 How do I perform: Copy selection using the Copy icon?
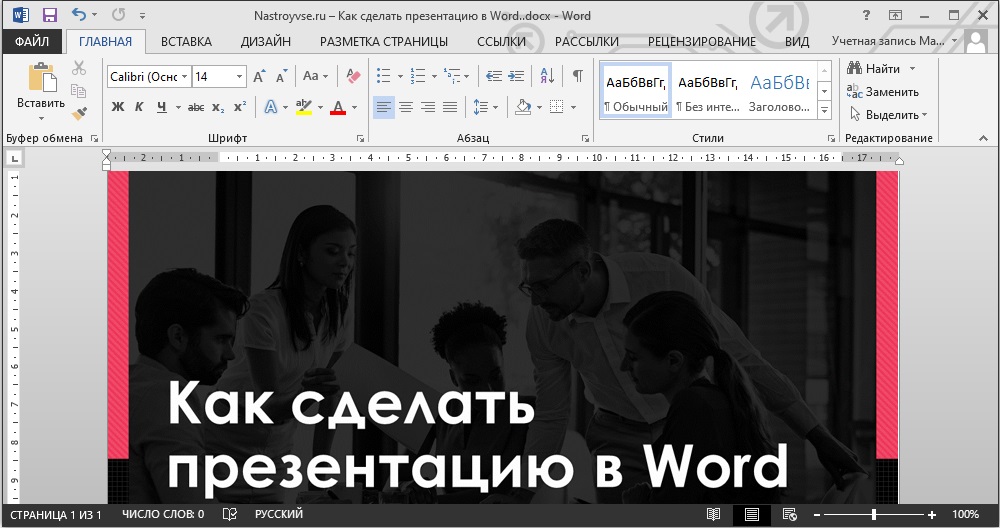[79, 91]
